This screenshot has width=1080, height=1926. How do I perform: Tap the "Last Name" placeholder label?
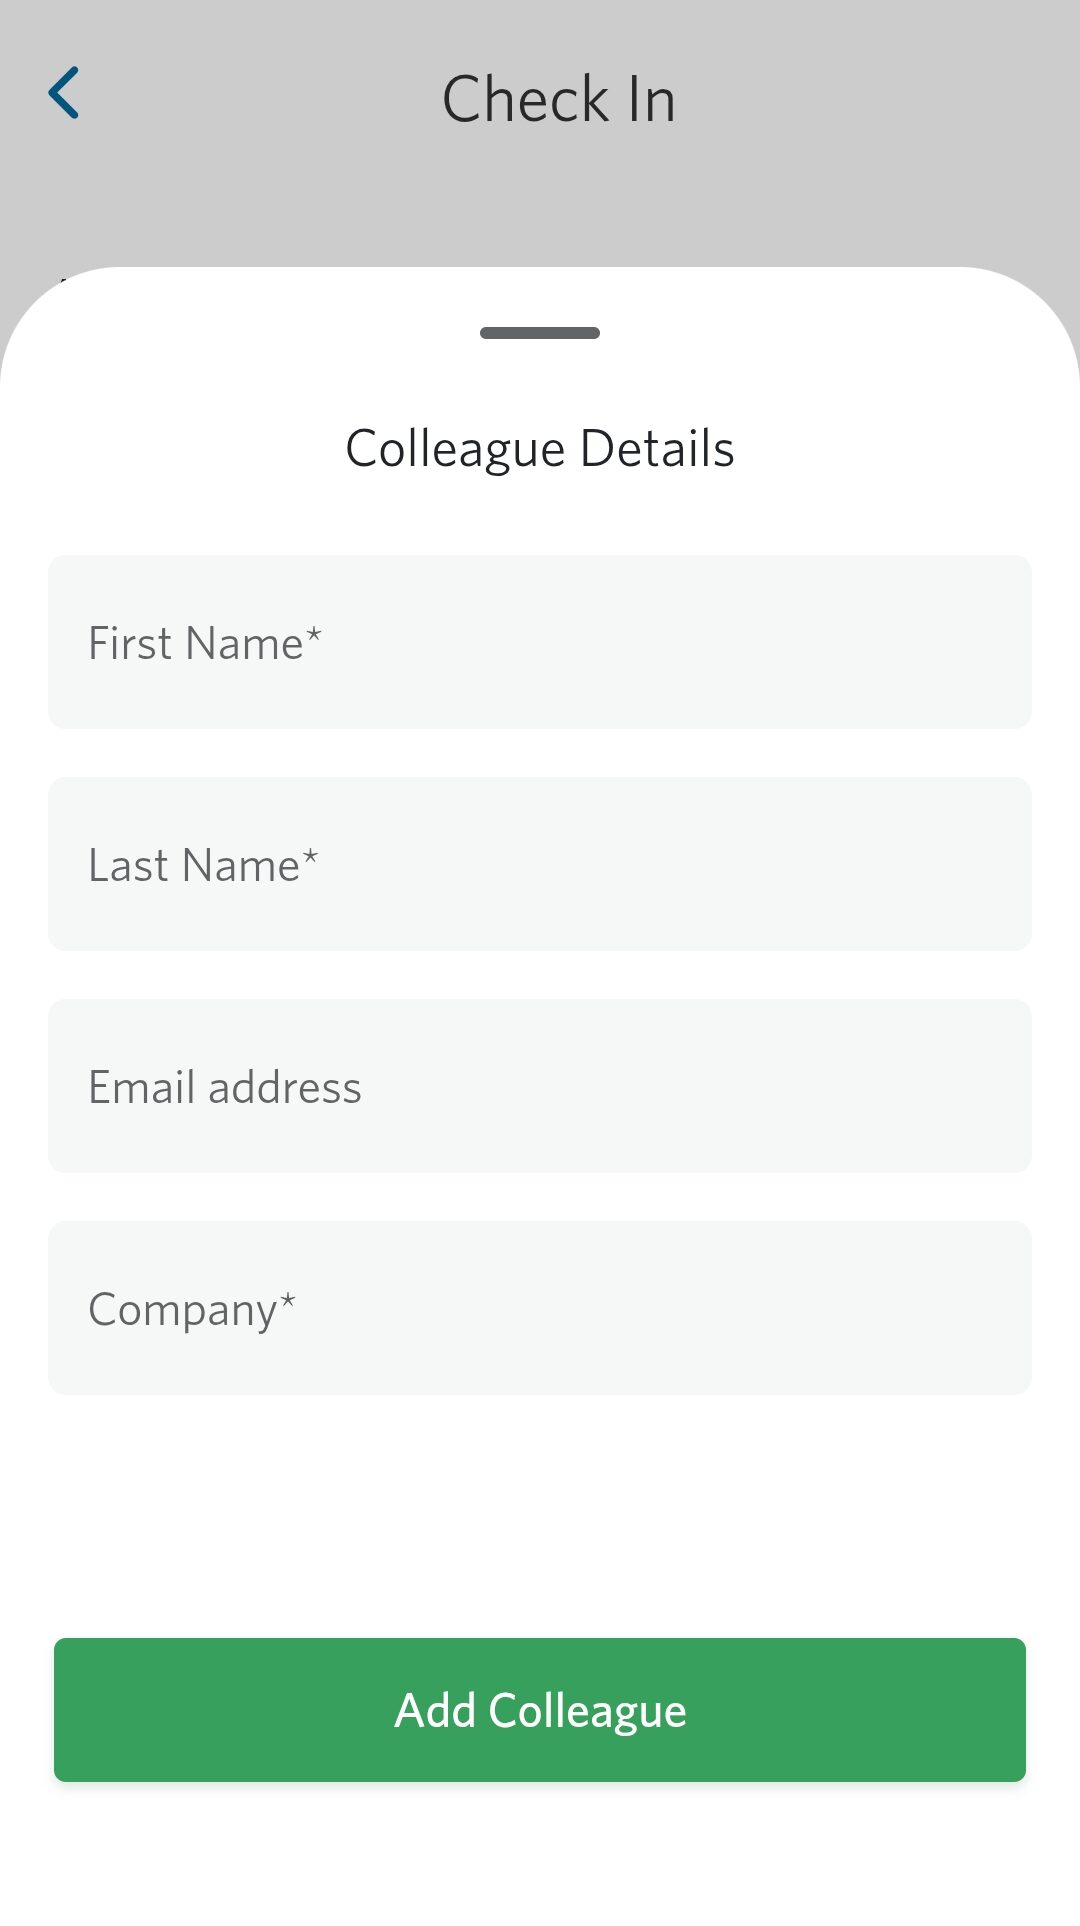coord(193,866)
